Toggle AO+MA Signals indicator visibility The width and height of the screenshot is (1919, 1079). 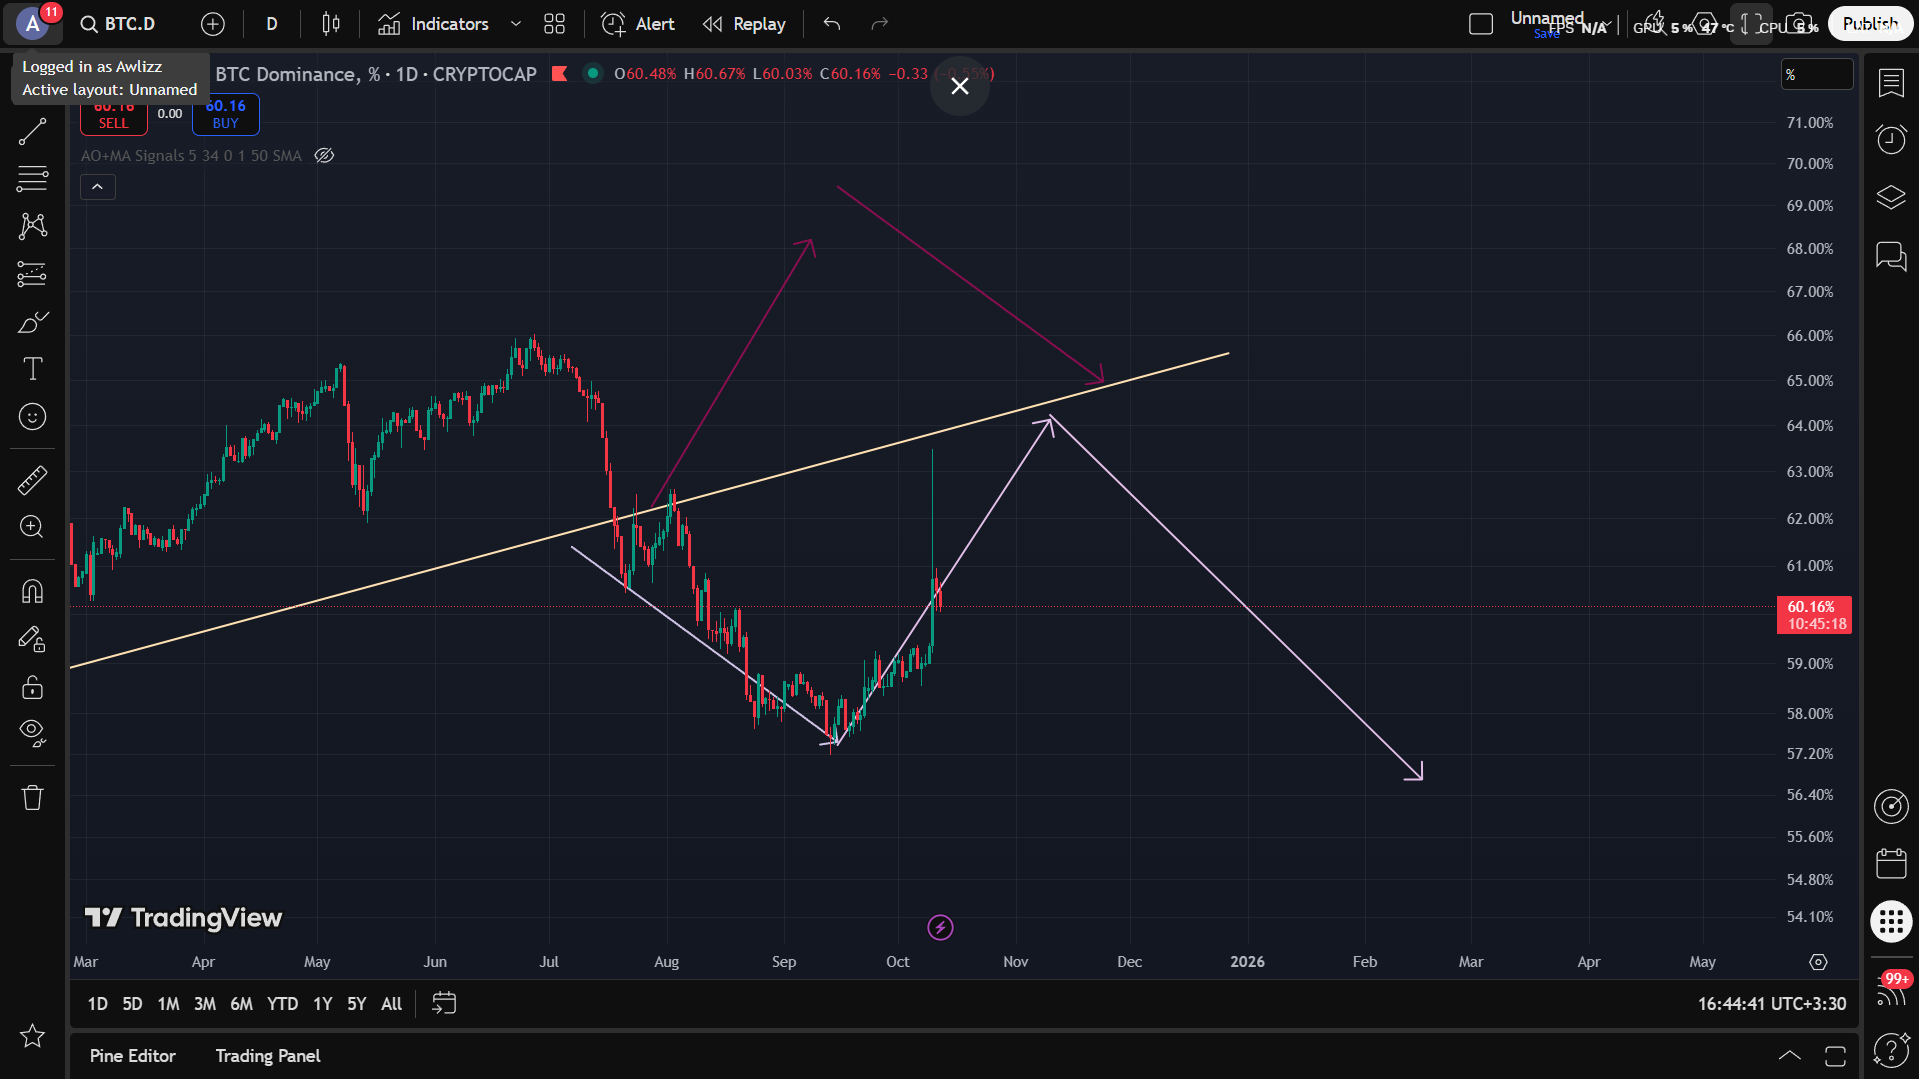click(x=324, y=156)
